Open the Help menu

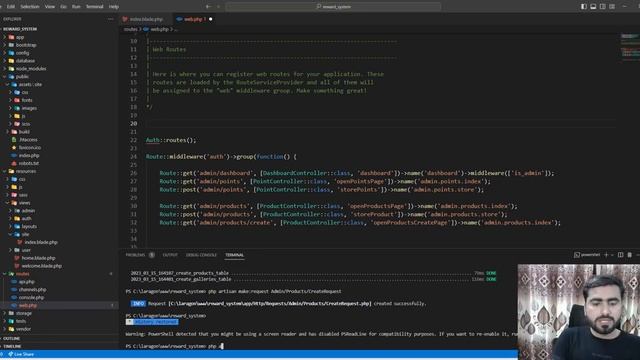(x=114, y=7)
